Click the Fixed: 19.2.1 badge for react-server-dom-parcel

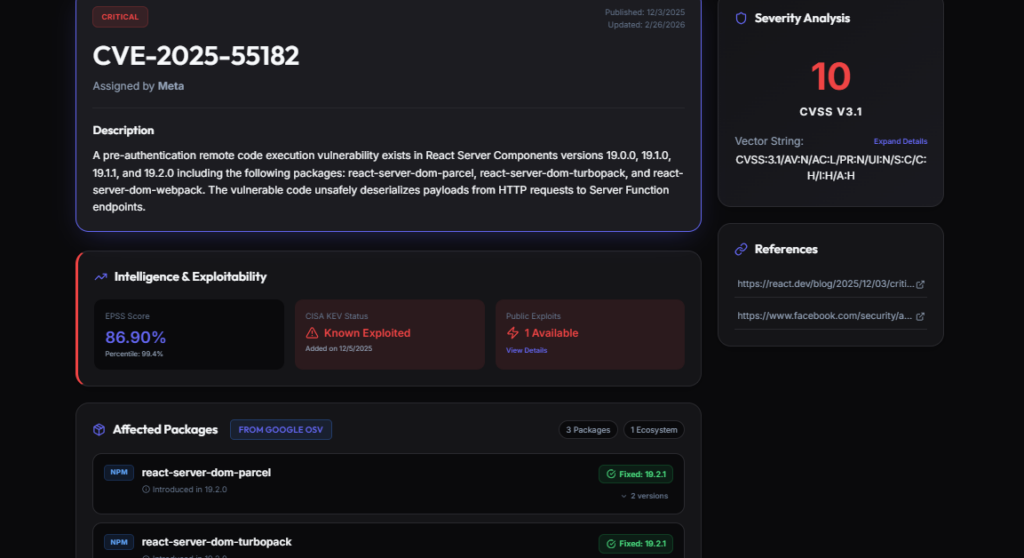(635, 474)
